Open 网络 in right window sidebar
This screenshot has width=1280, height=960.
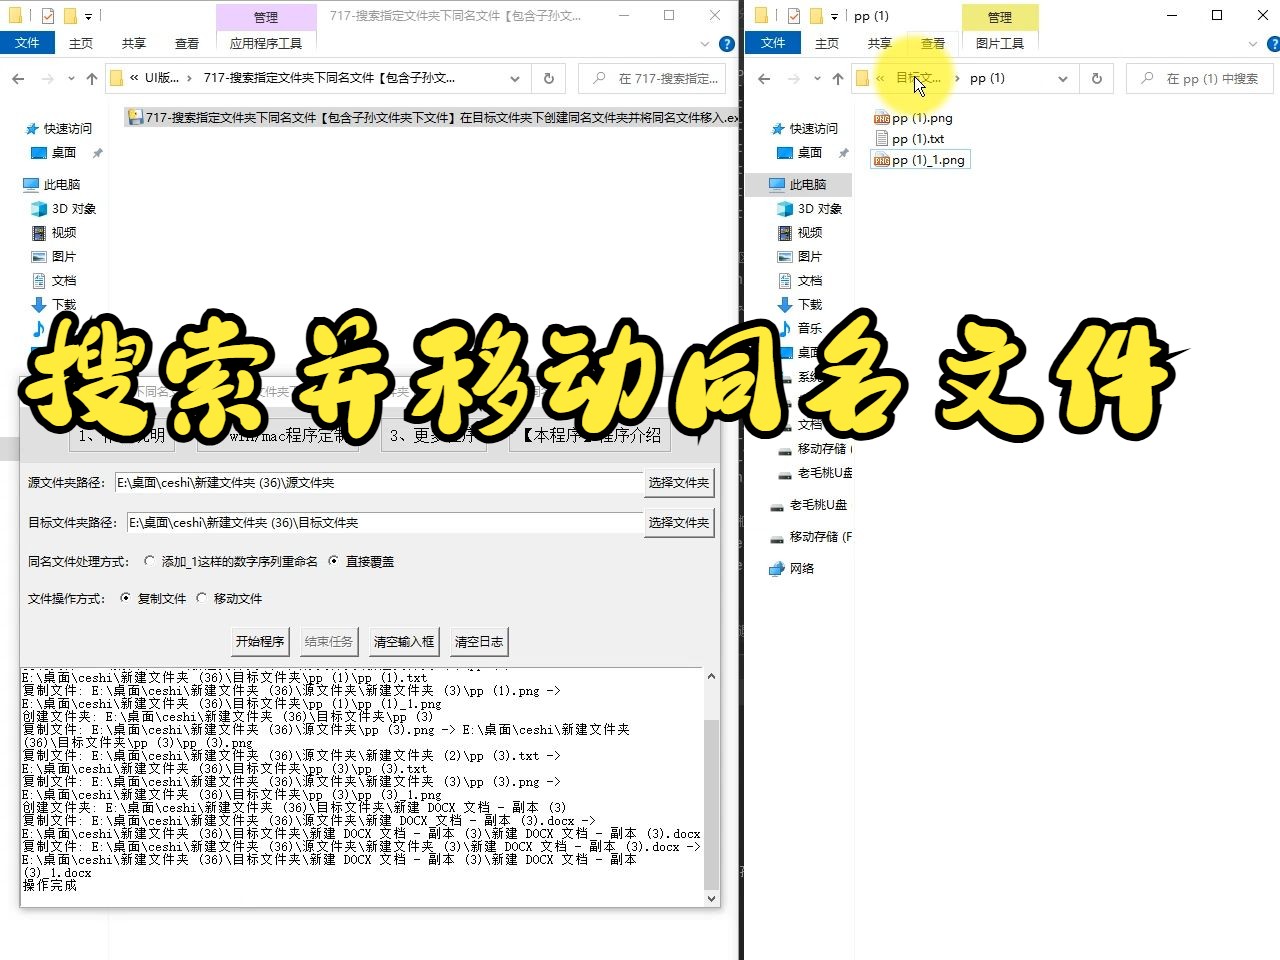click(x=791, y=568)
